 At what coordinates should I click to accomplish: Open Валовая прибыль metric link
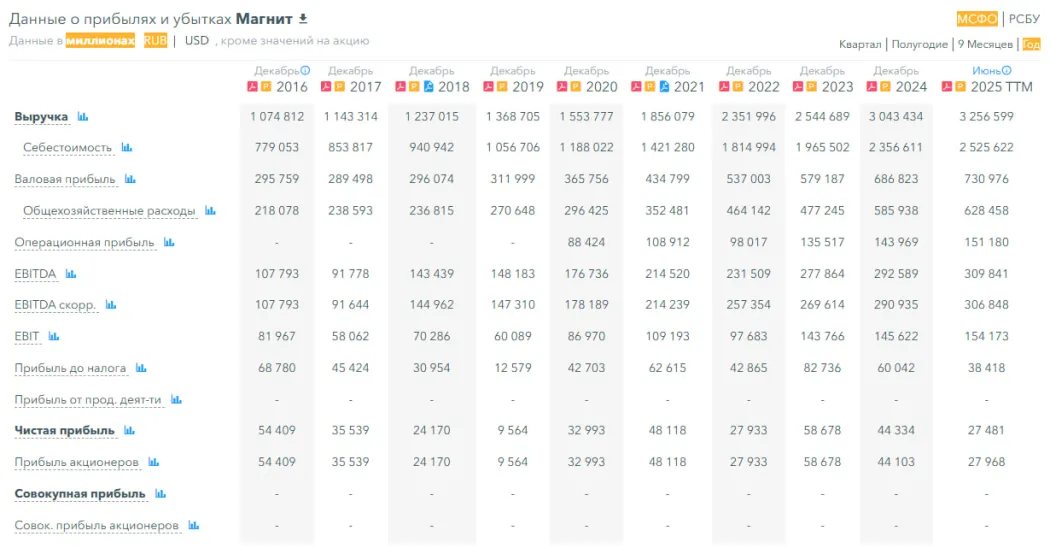[64, 180]
